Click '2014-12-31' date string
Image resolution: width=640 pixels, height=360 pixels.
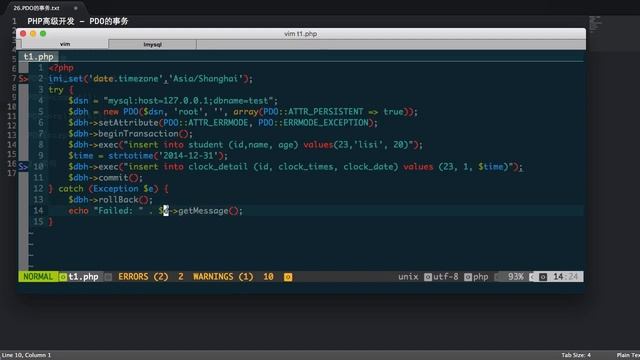click(x=188, y=156)
